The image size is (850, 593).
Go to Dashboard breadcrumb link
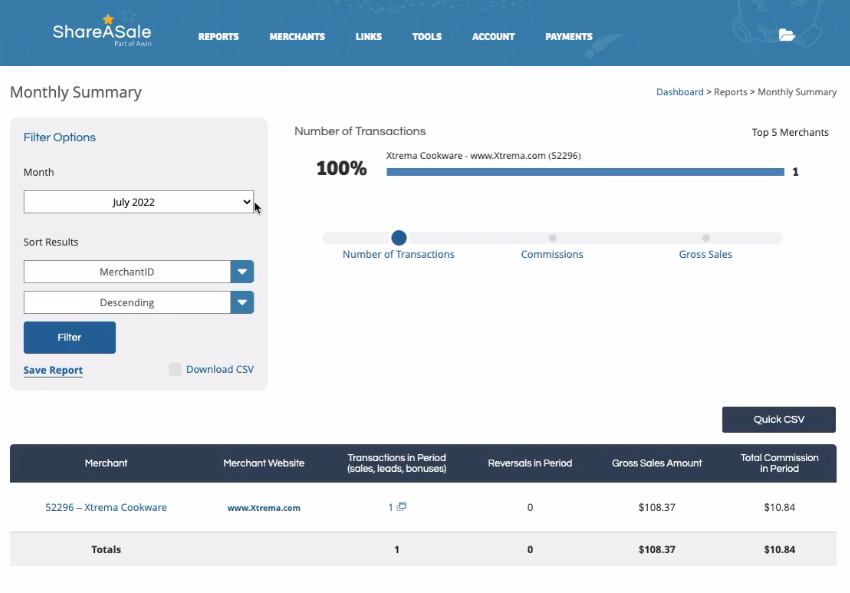coord(679,92)
